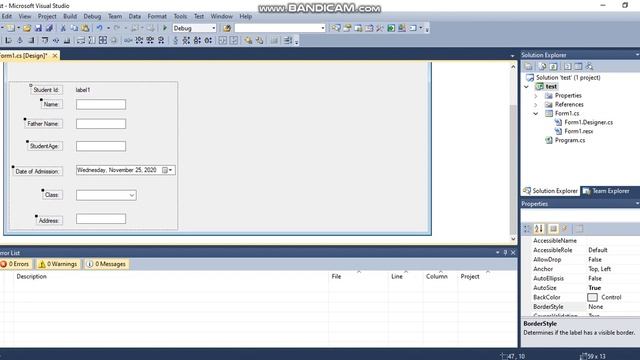Viewport: 640px width, 360px height.
Task: Click the designer scroll down arrow
Action: tap(513, 239)
